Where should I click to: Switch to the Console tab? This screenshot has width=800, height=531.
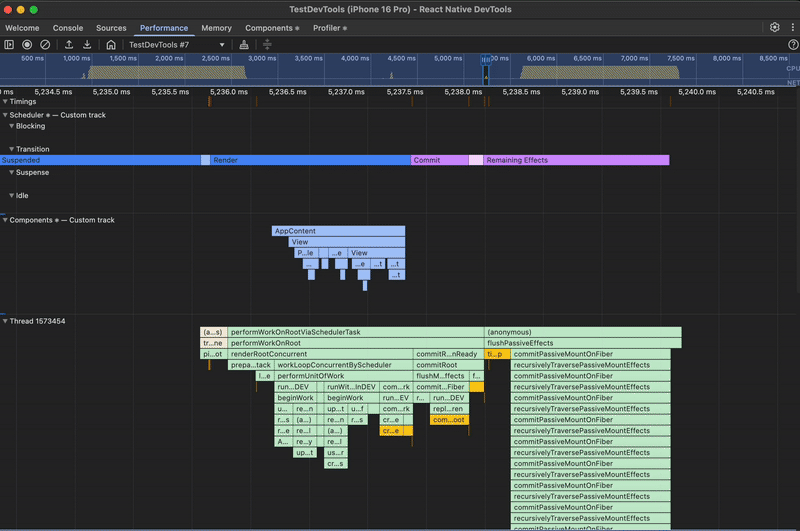[68, 28]
